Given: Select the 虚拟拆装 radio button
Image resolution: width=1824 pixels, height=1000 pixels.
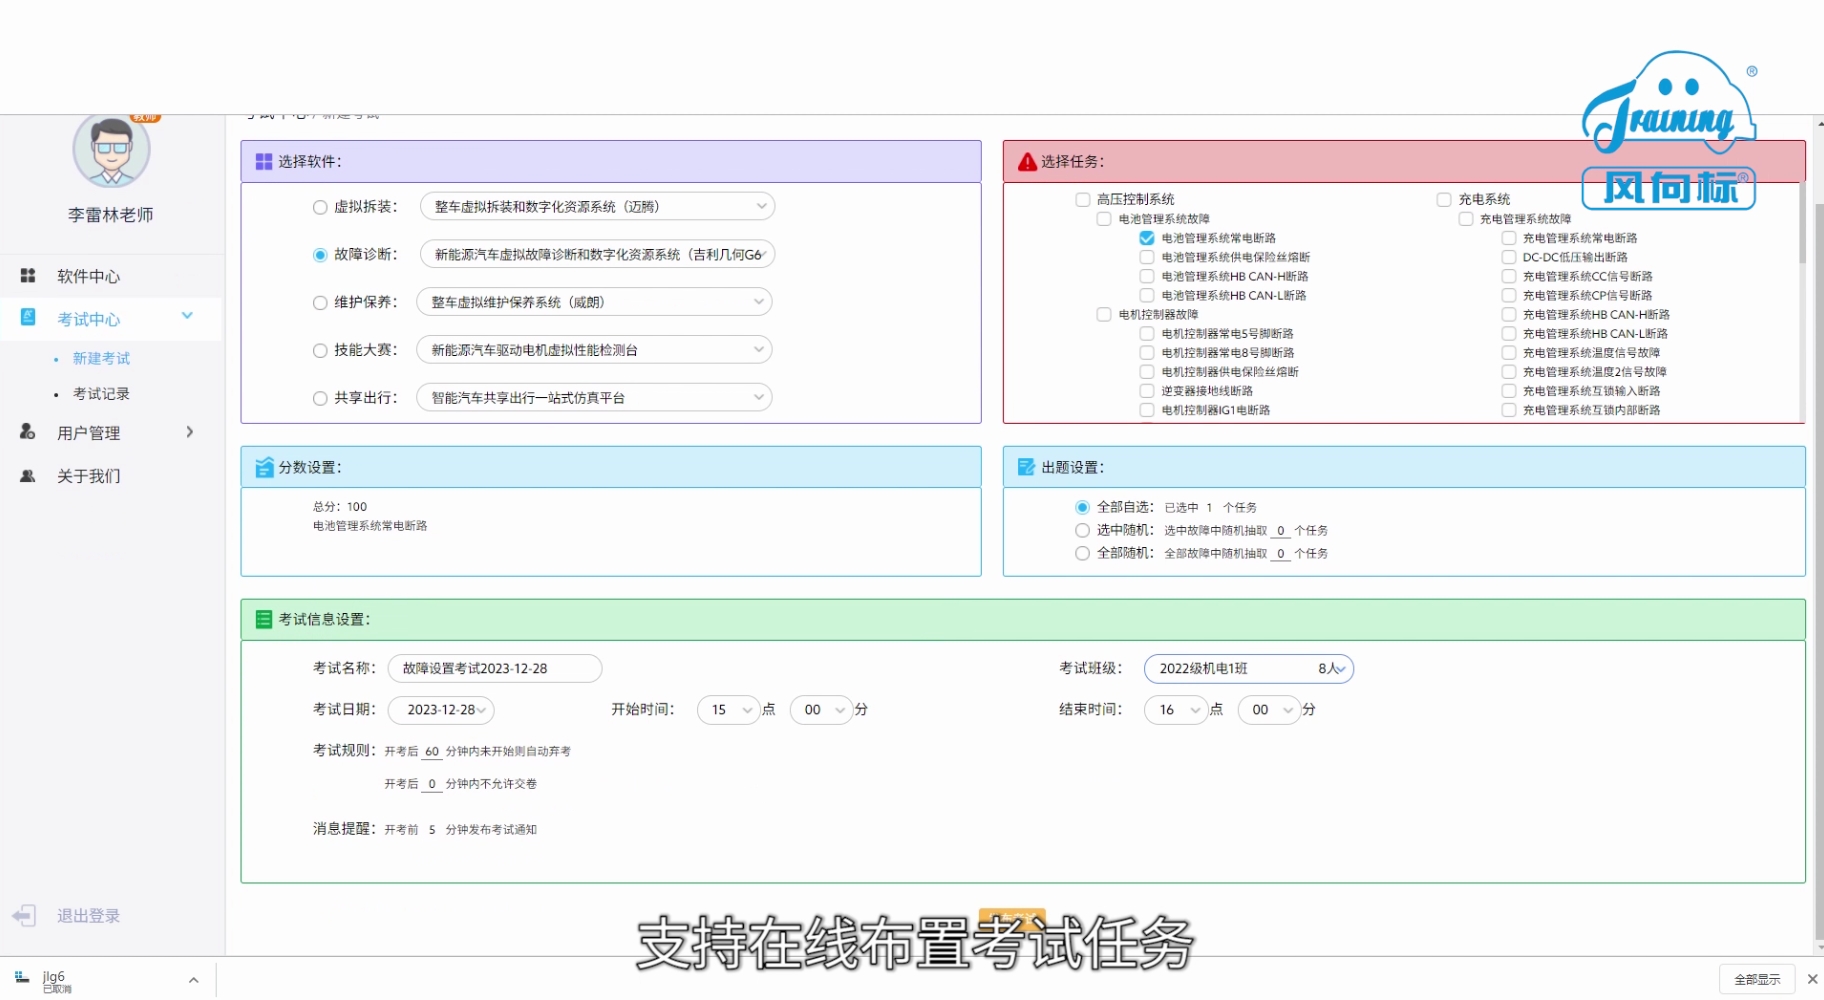Looking at the screenshot, I should 320,207.
